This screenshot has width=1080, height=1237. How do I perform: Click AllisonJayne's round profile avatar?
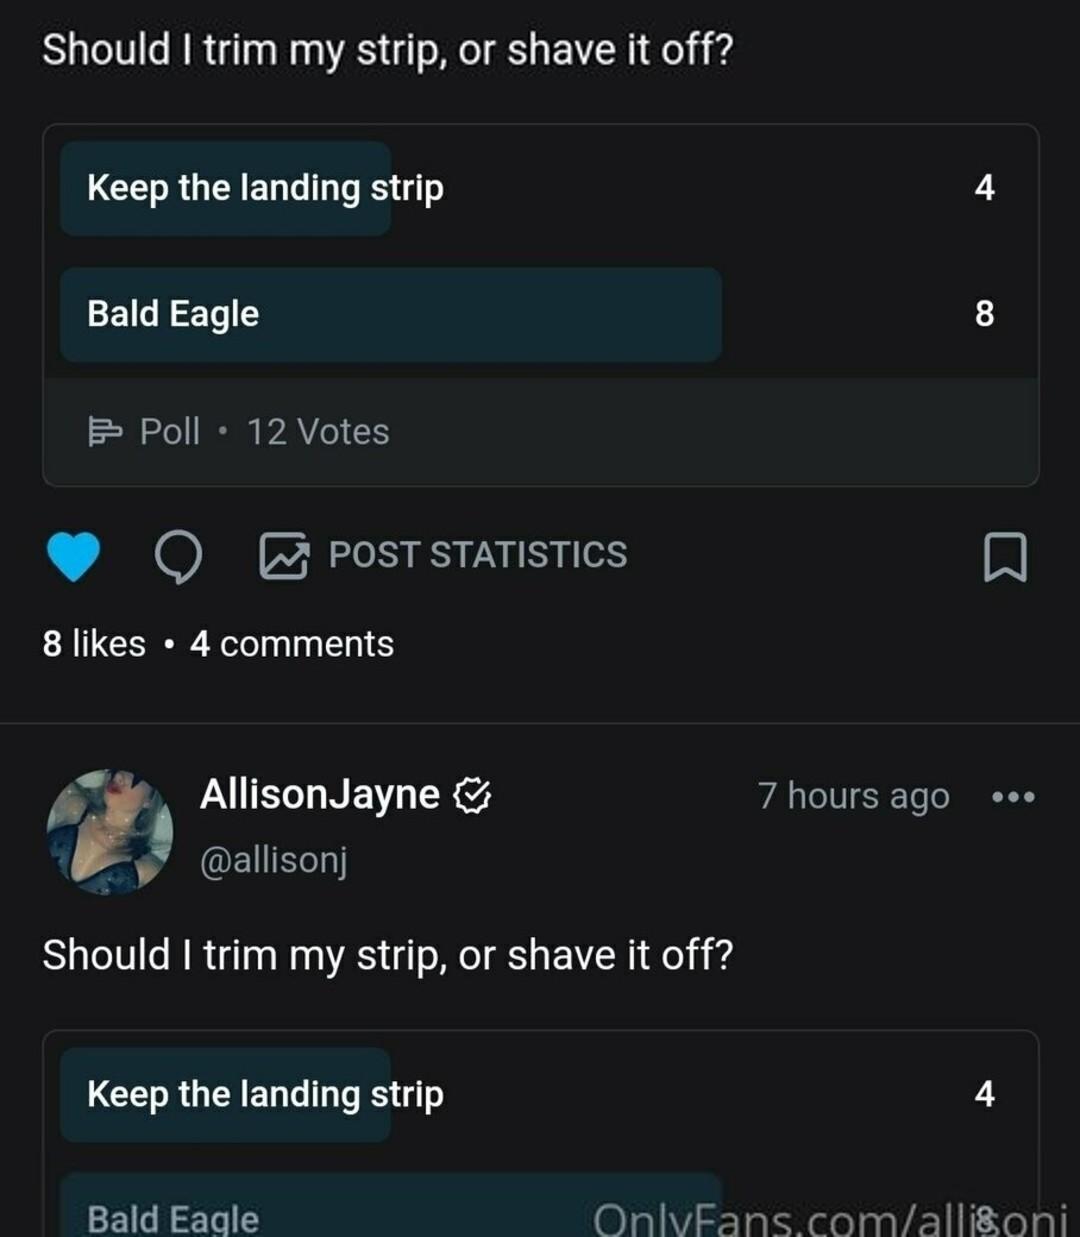110,831
